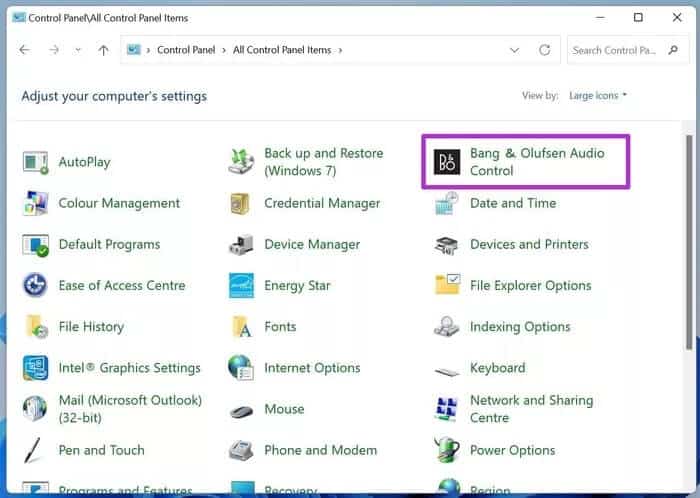Navigate up one level arrow
Screen dimensions: 700x498
(x=103, y=50)
